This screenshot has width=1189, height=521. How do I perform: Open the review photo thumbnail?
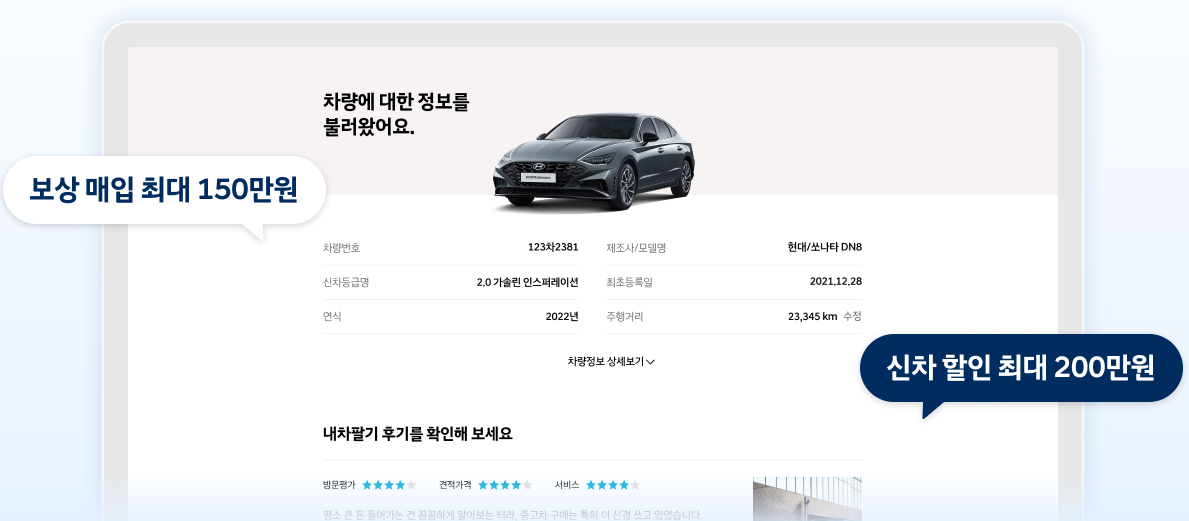coord(807,498)
